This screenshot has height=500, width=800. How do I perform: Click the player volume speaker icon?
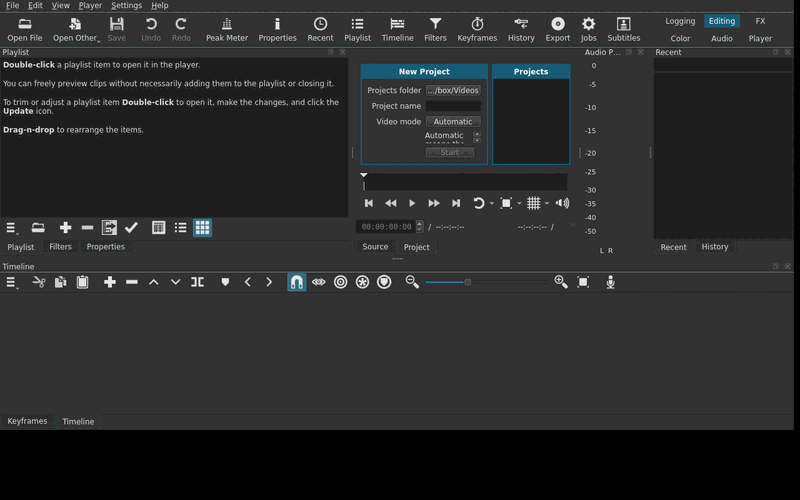click(x=562, y=203)
